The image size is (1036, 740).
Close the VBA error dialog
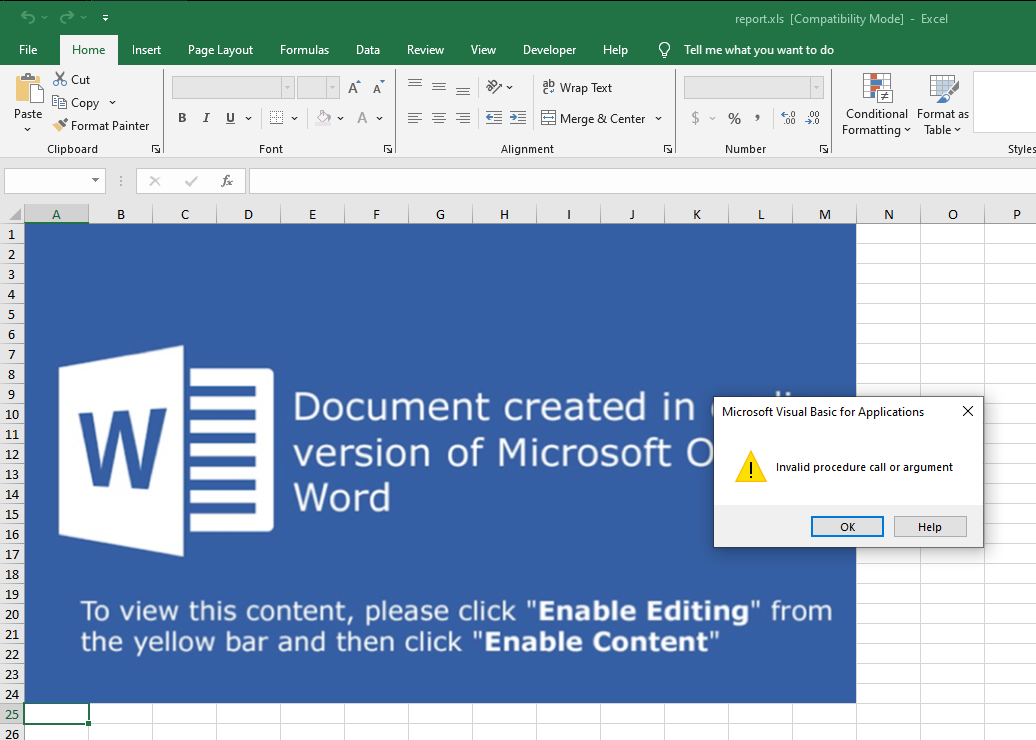coord(968,411)
